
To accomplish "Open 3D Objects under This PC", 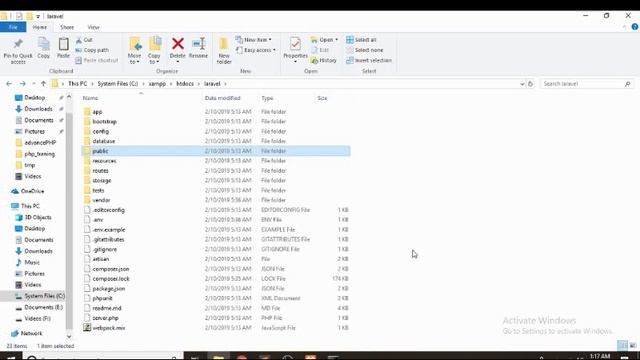I will pyautogui.click(x=33, y=218).
